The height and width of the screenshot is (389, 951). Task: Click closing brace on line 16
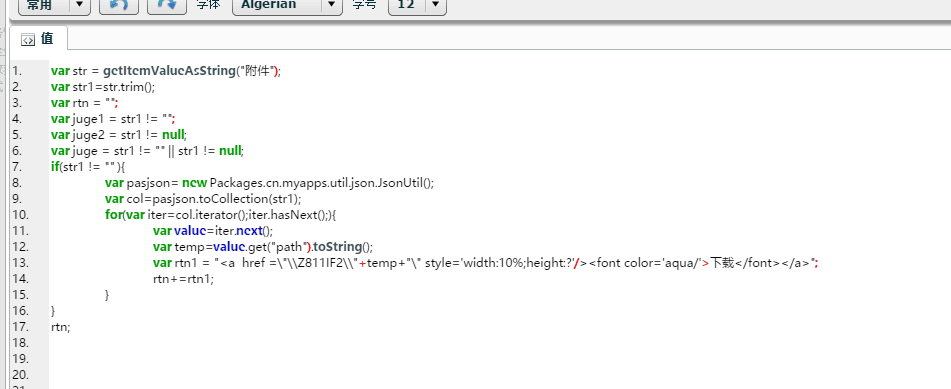coord(53,311)
